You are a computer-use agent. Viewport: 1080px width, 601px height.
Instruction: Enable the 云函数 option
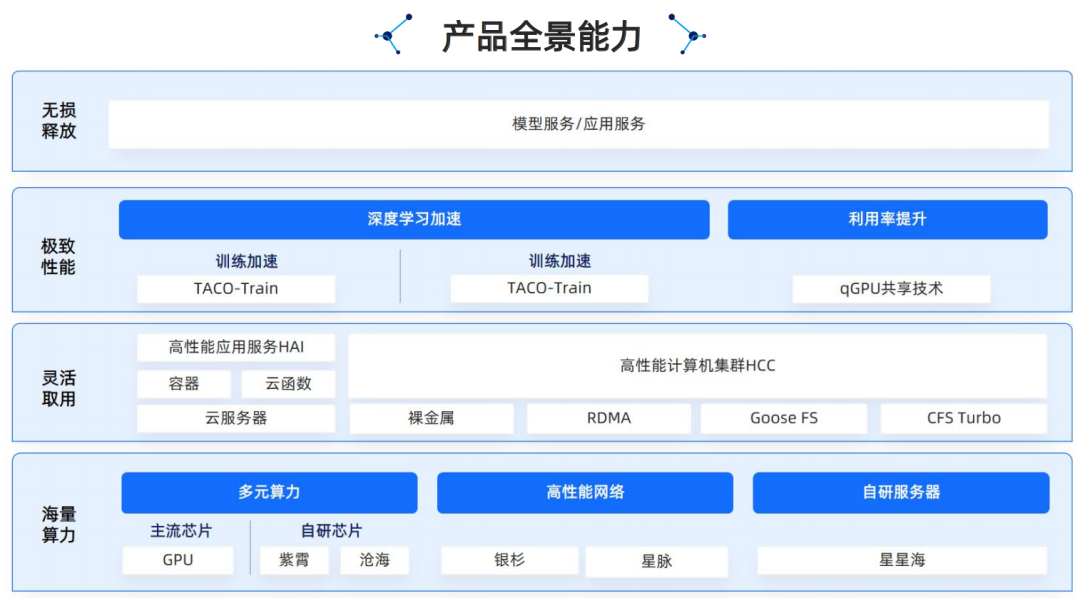289,383
